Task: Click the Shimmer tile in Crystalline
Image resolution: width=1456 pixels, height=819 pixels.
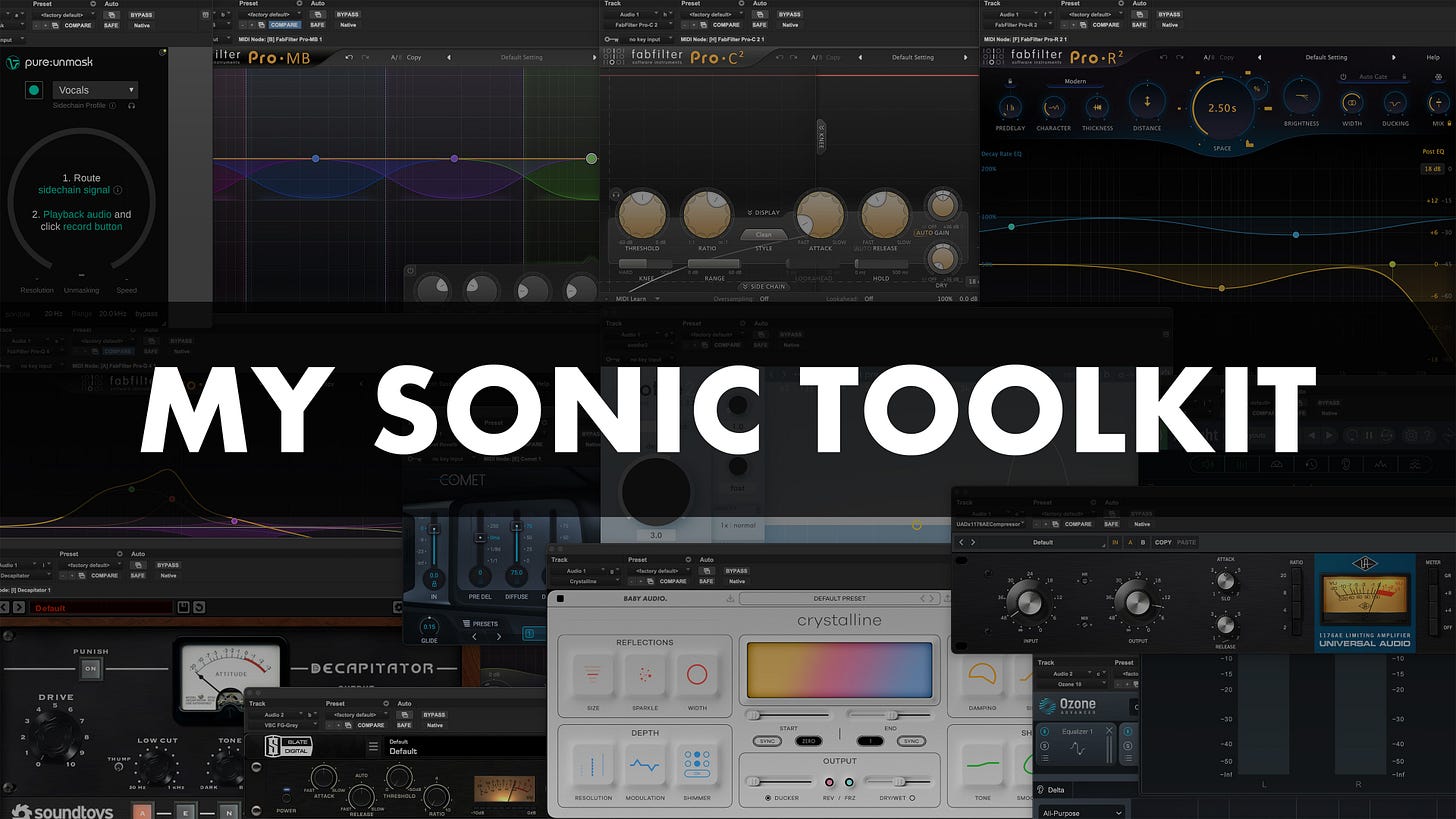Action: (x=697, y=764)
